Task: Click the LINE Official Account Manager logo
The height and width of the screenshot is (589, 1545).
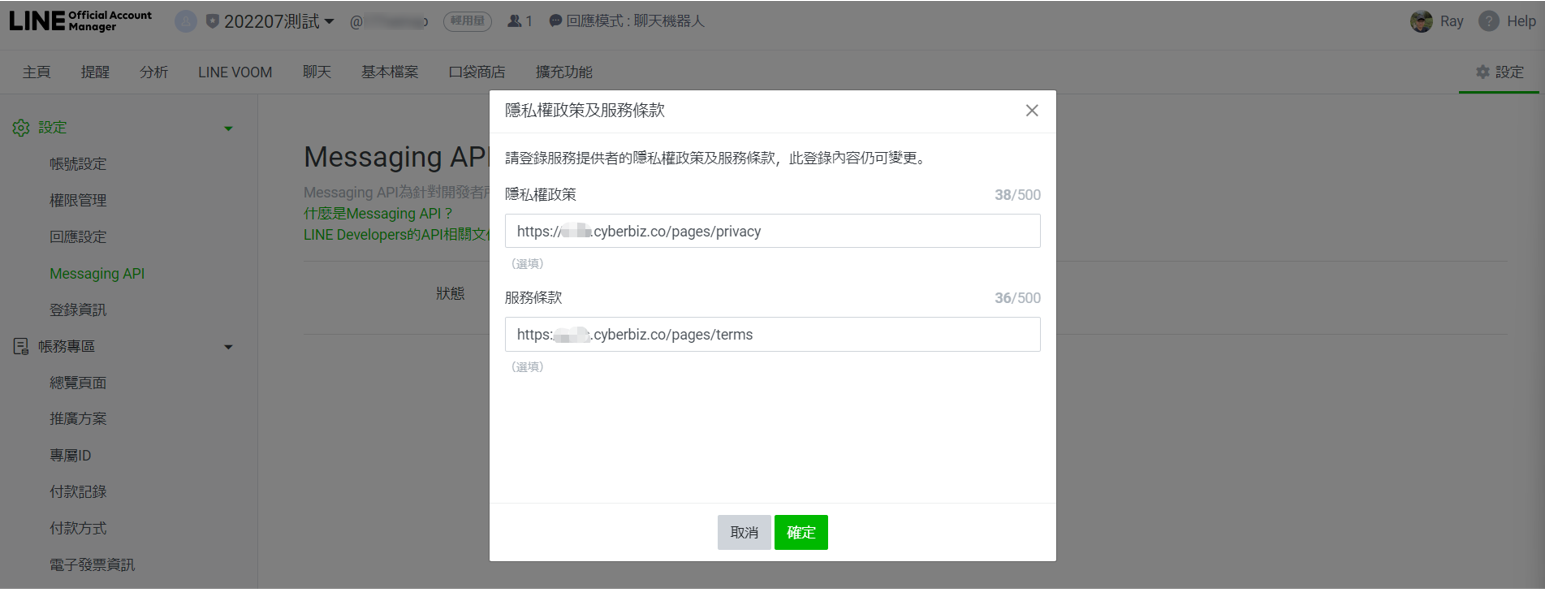Action: 80,19
